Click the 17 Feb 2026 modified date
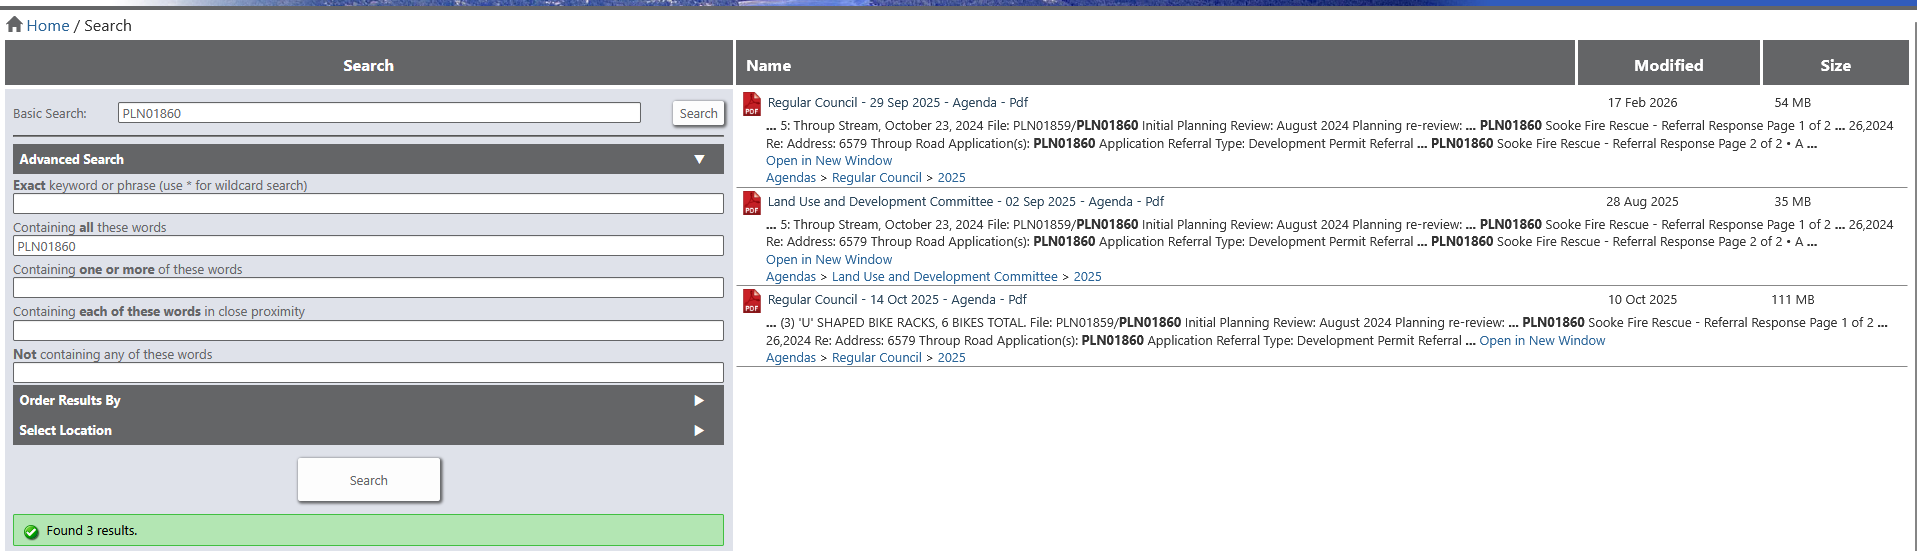 pyautogui.click(x=1642, y=102)
